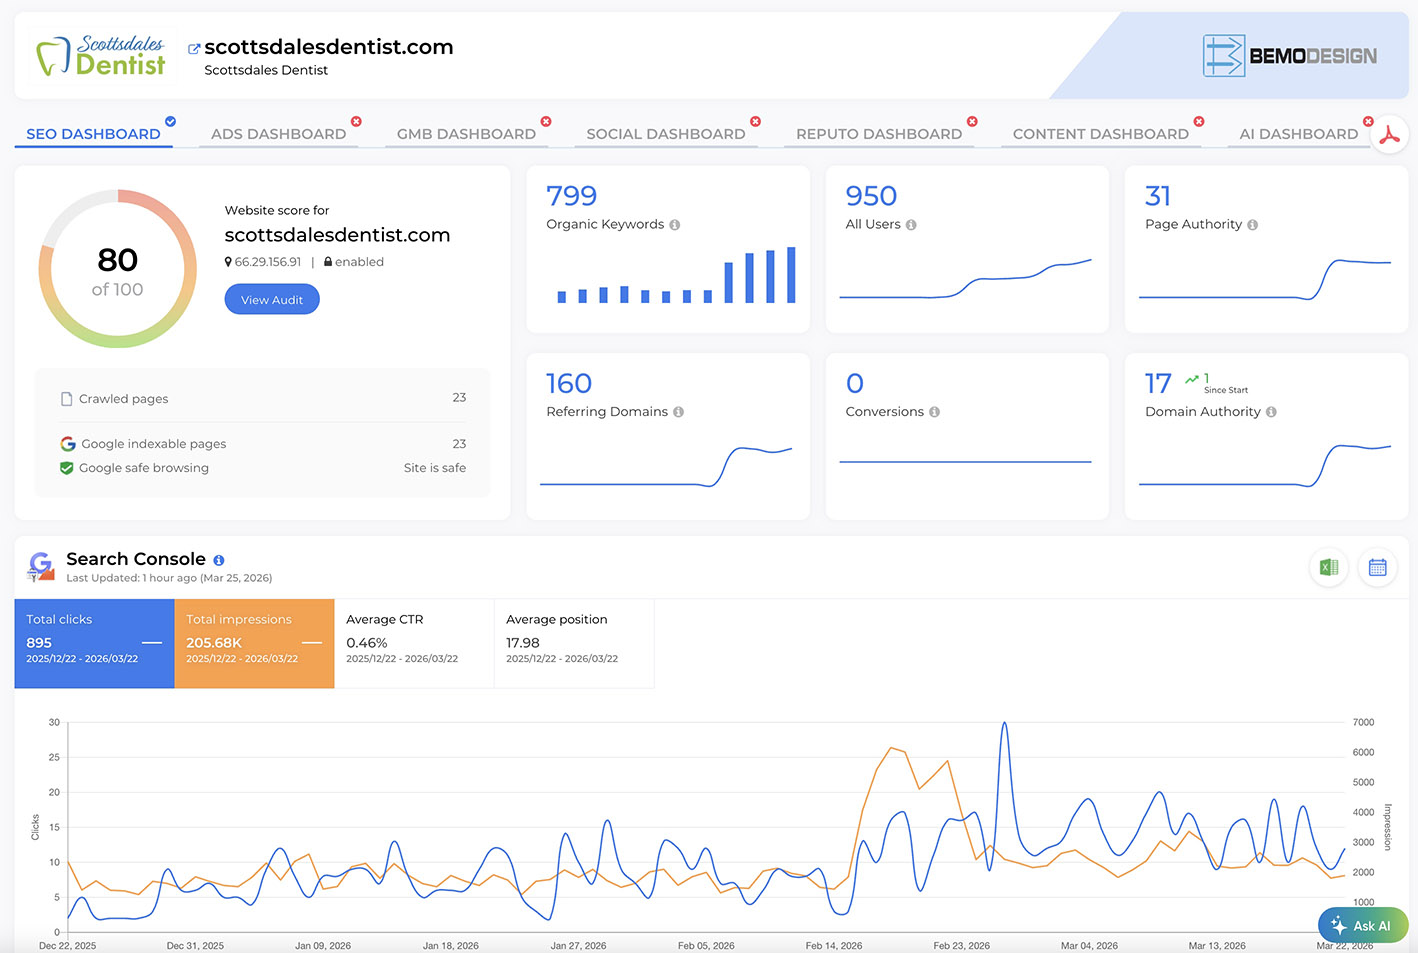
Task: Open the Ask AI assistant
Action: pos(1362,925)
